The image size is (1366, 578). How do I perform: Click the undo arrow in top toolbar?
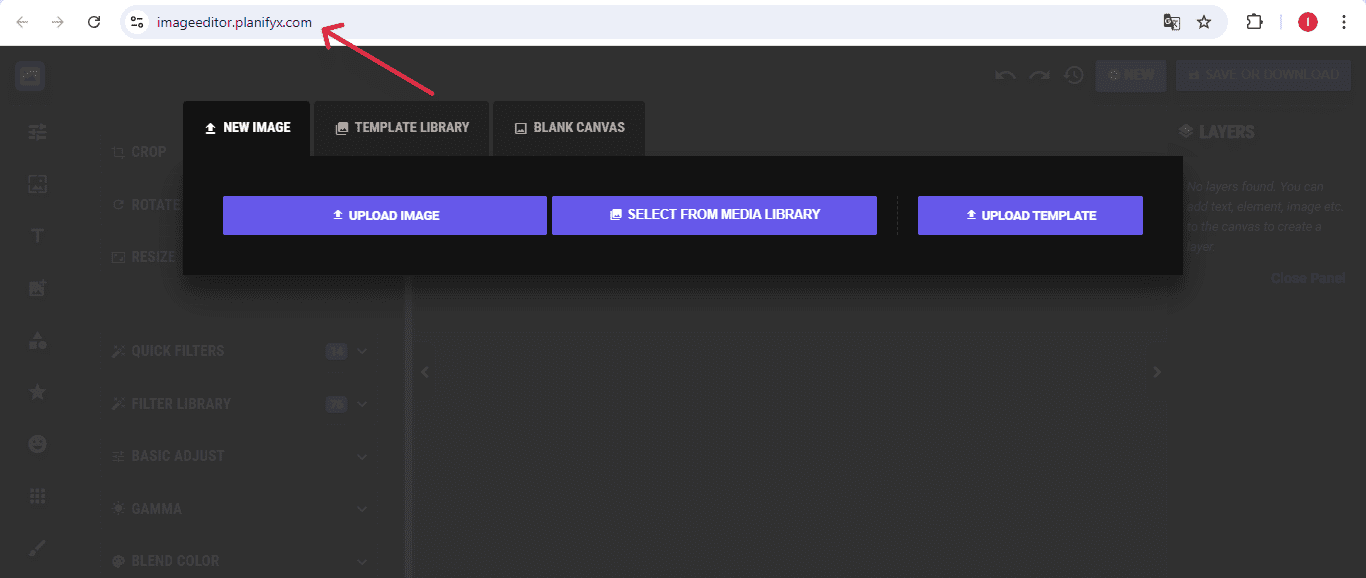click(x=1005, y=75)
